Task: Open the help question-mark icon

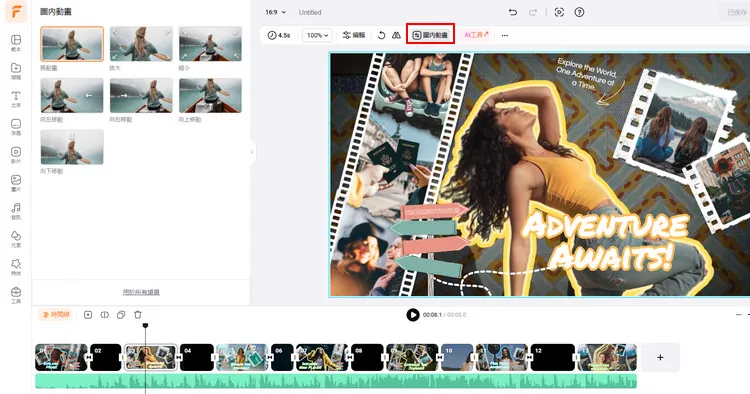Action: (x=579, y=12)
